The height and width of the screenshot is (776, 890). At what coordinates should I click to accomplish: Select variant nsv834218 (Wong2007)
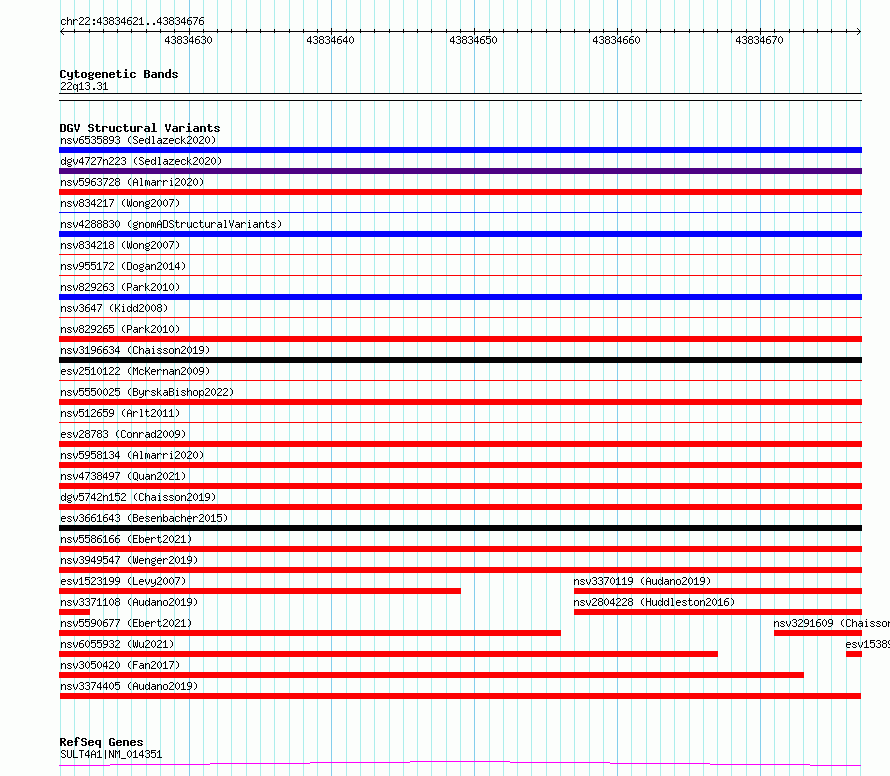tap(120, 245)
